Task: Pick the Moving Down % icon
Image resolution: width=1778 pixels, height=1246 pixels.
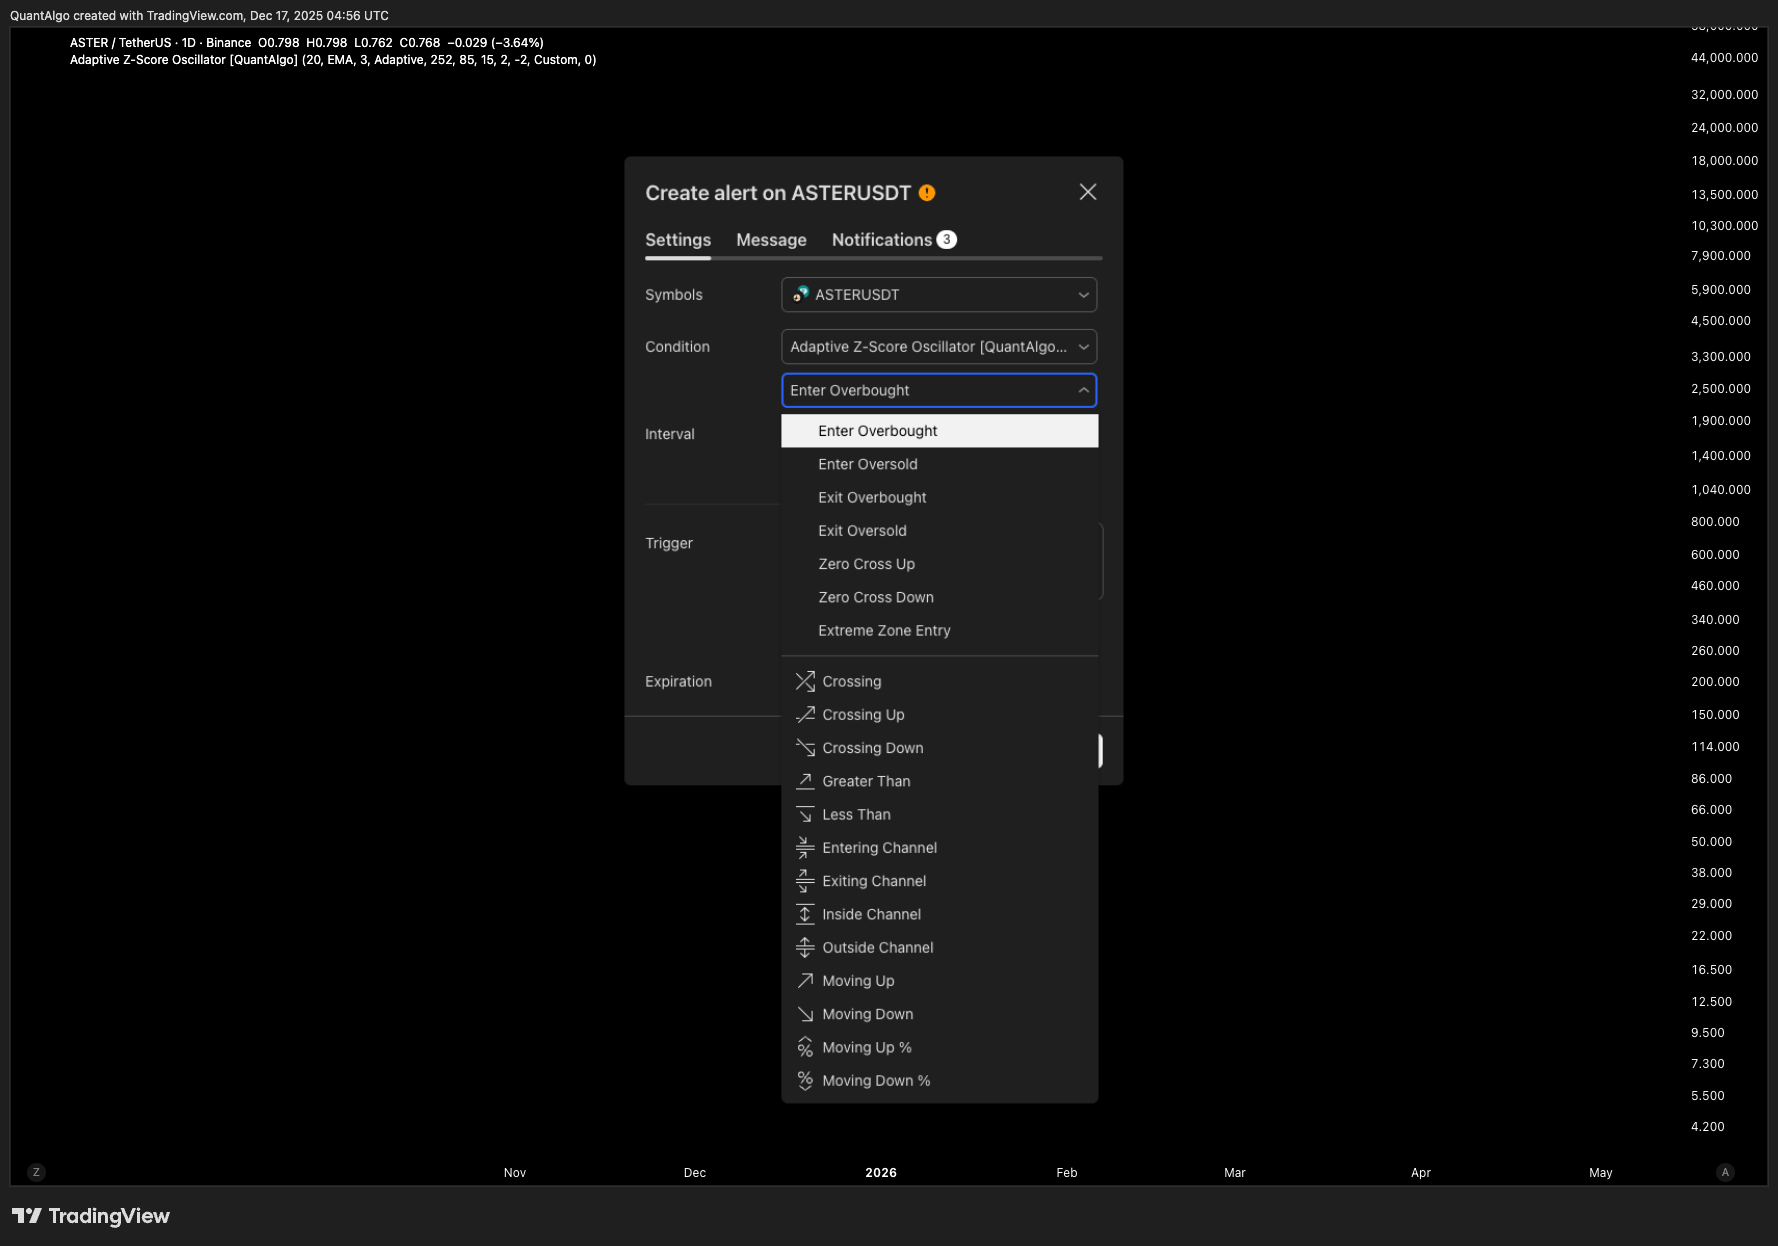Action: click(x=805, y=1080)
